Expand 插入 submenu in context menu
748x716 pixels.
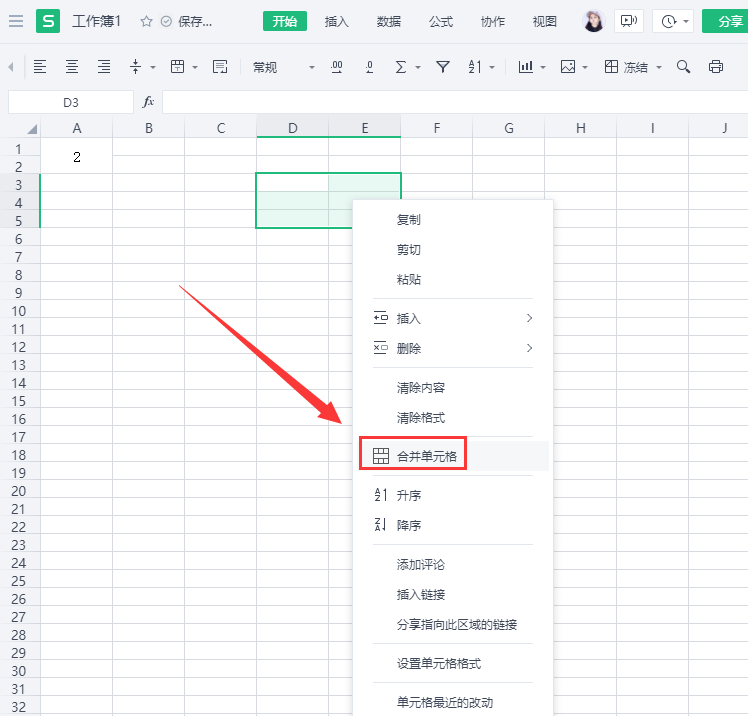pos(453,318)
